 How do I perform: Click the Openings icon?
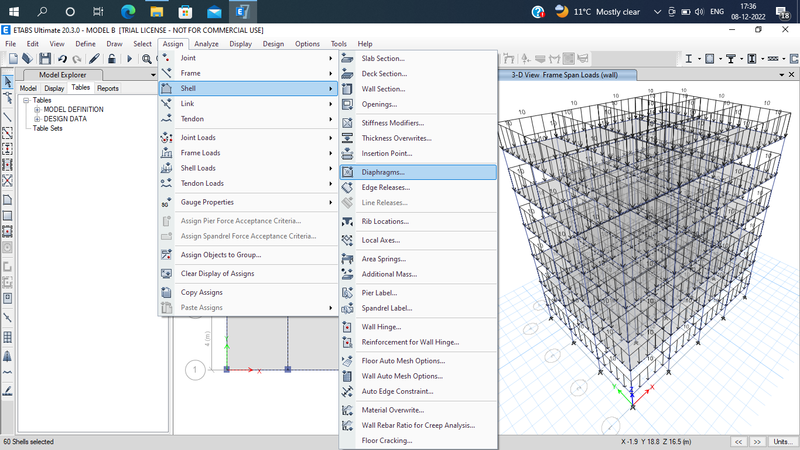pos(347,104)
